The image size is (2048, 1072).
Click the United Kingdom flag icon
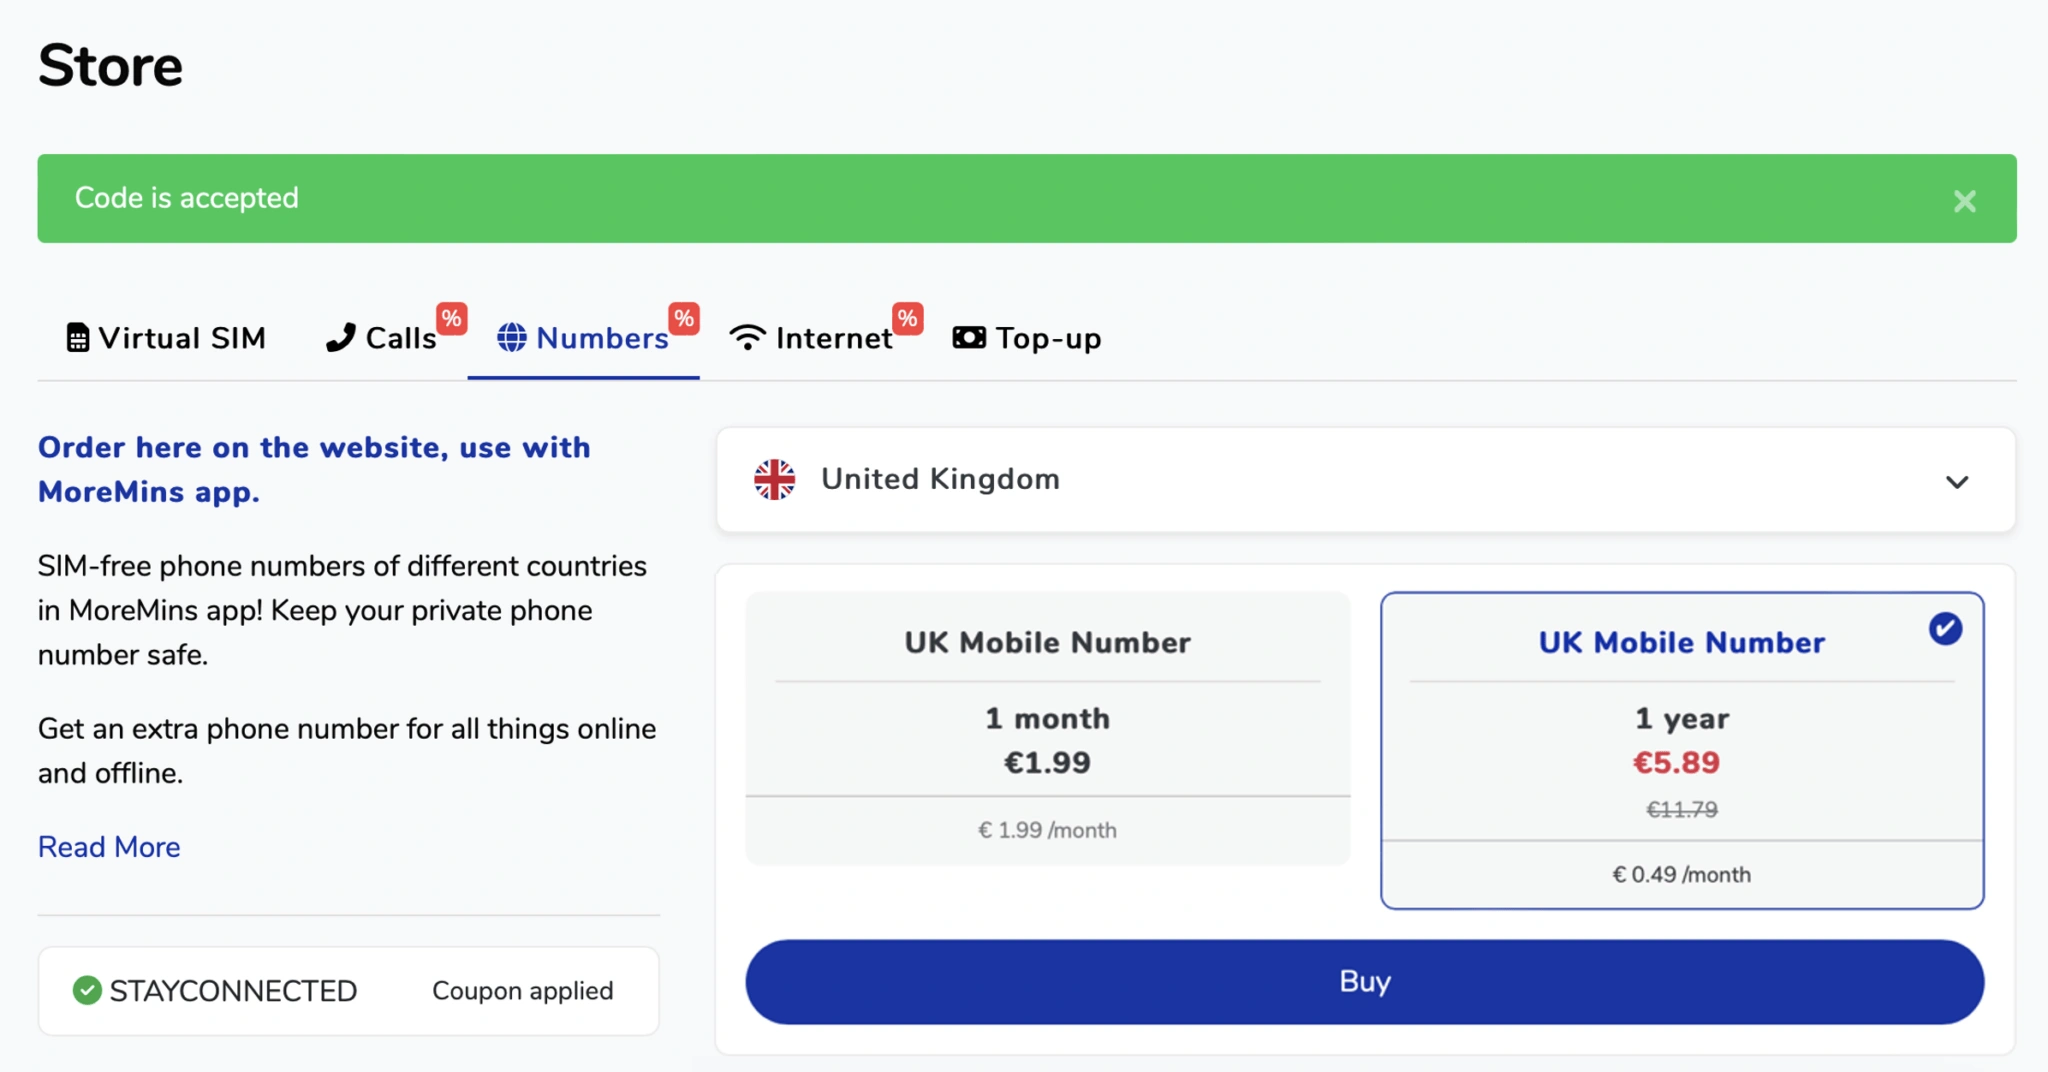(773, 479)
